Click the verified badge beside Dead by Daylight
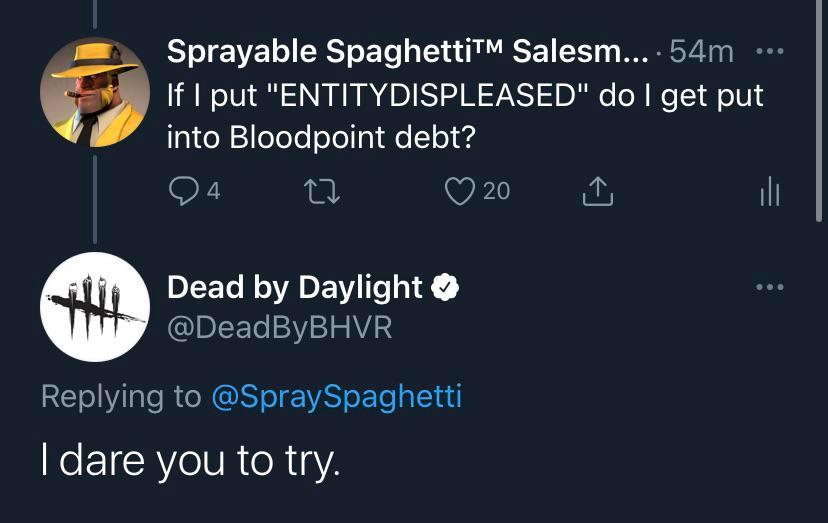The height and width of the screenshot is (523, 828). [445, 289]
